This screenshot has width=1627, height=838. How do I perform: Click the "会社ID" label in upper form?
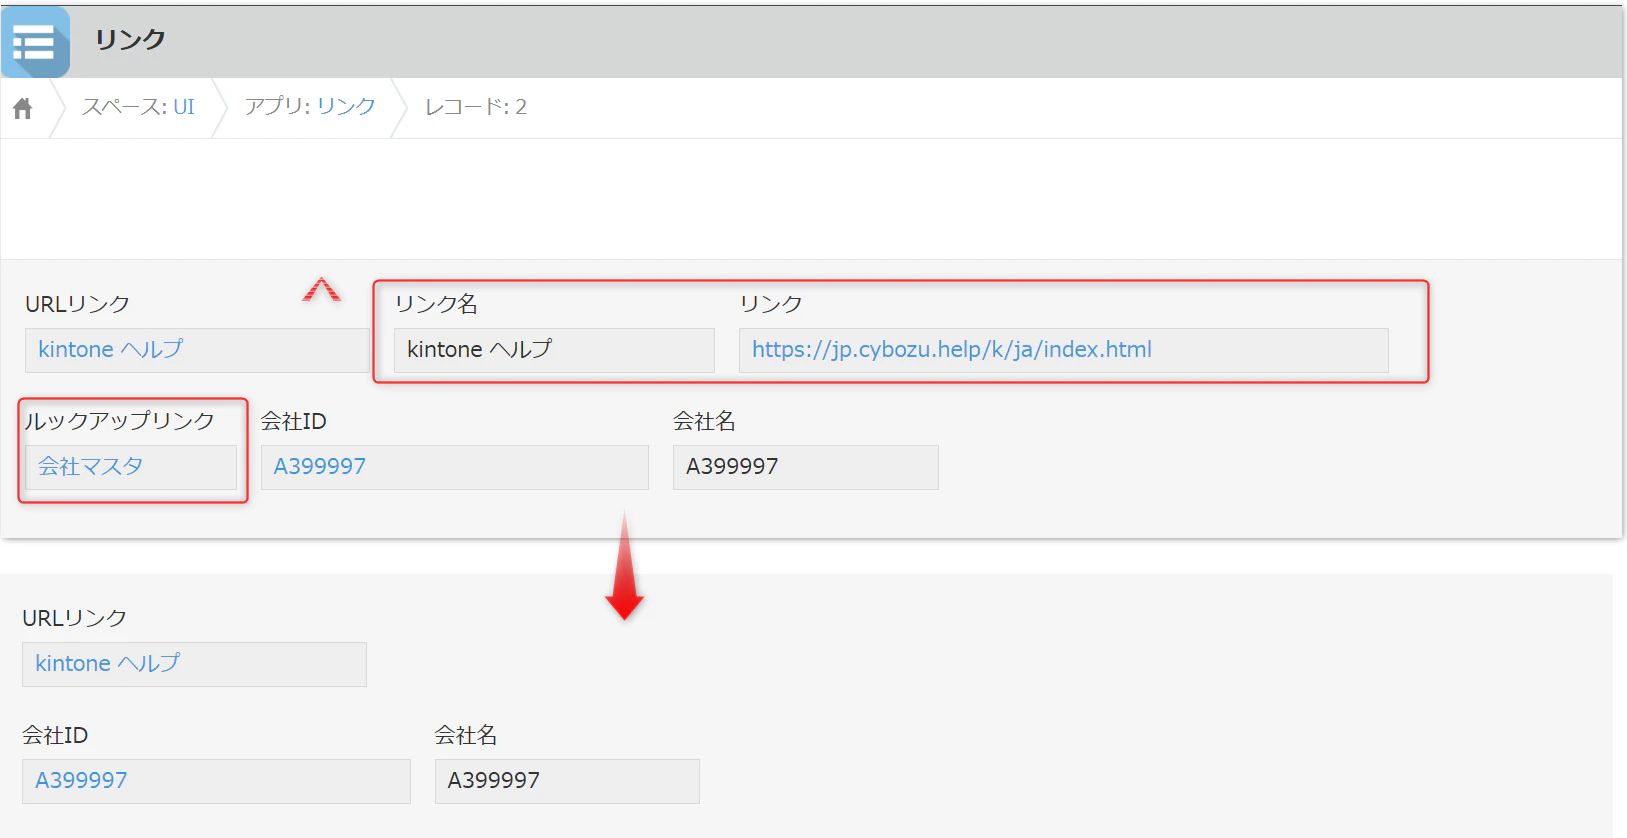tap(294, 421)
